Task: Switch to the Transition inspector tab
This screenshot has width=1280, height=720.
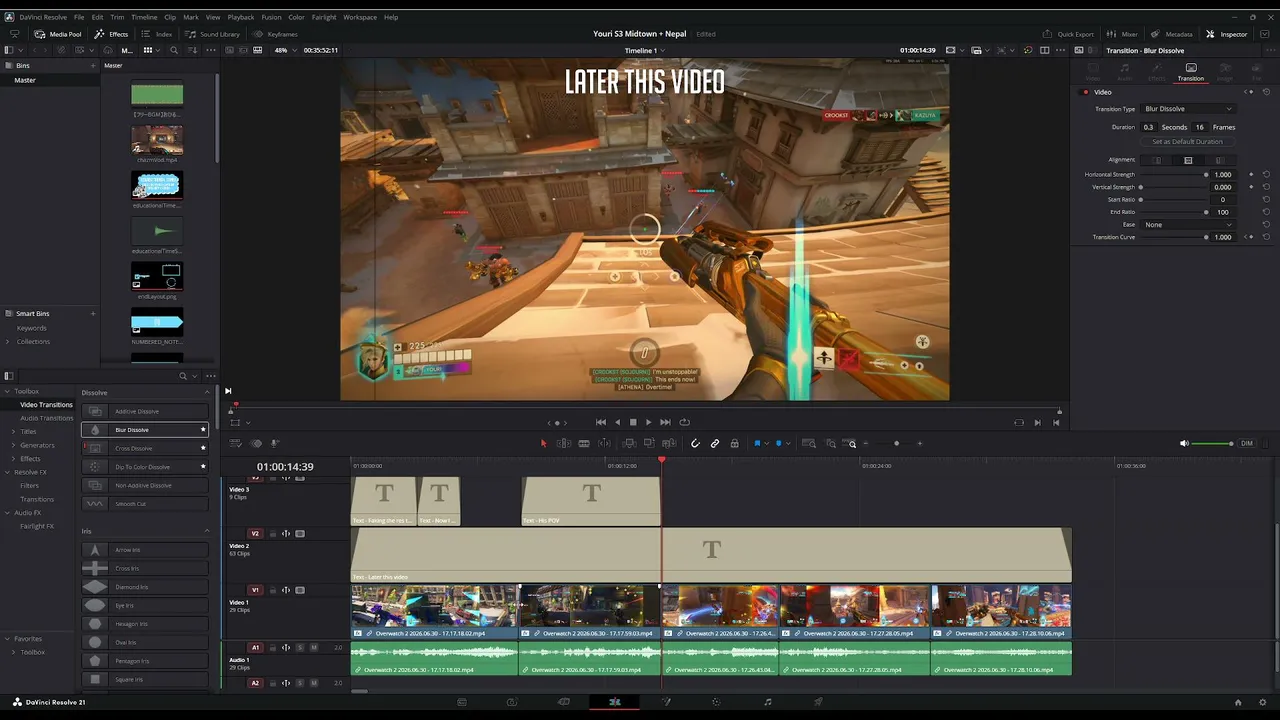Action: point(1190,72)
